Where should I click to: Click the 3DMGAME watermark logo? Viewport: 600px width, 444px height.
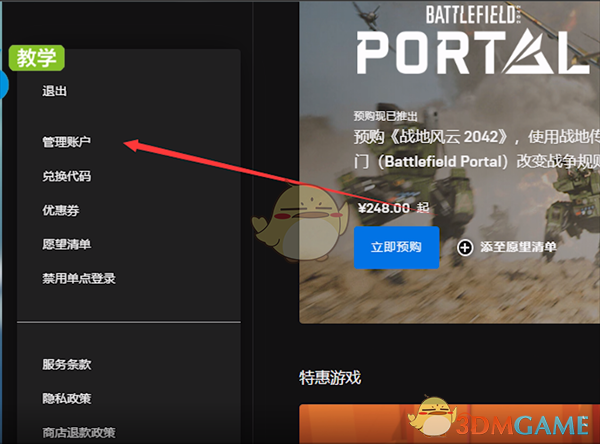click(x=499, y=419)
